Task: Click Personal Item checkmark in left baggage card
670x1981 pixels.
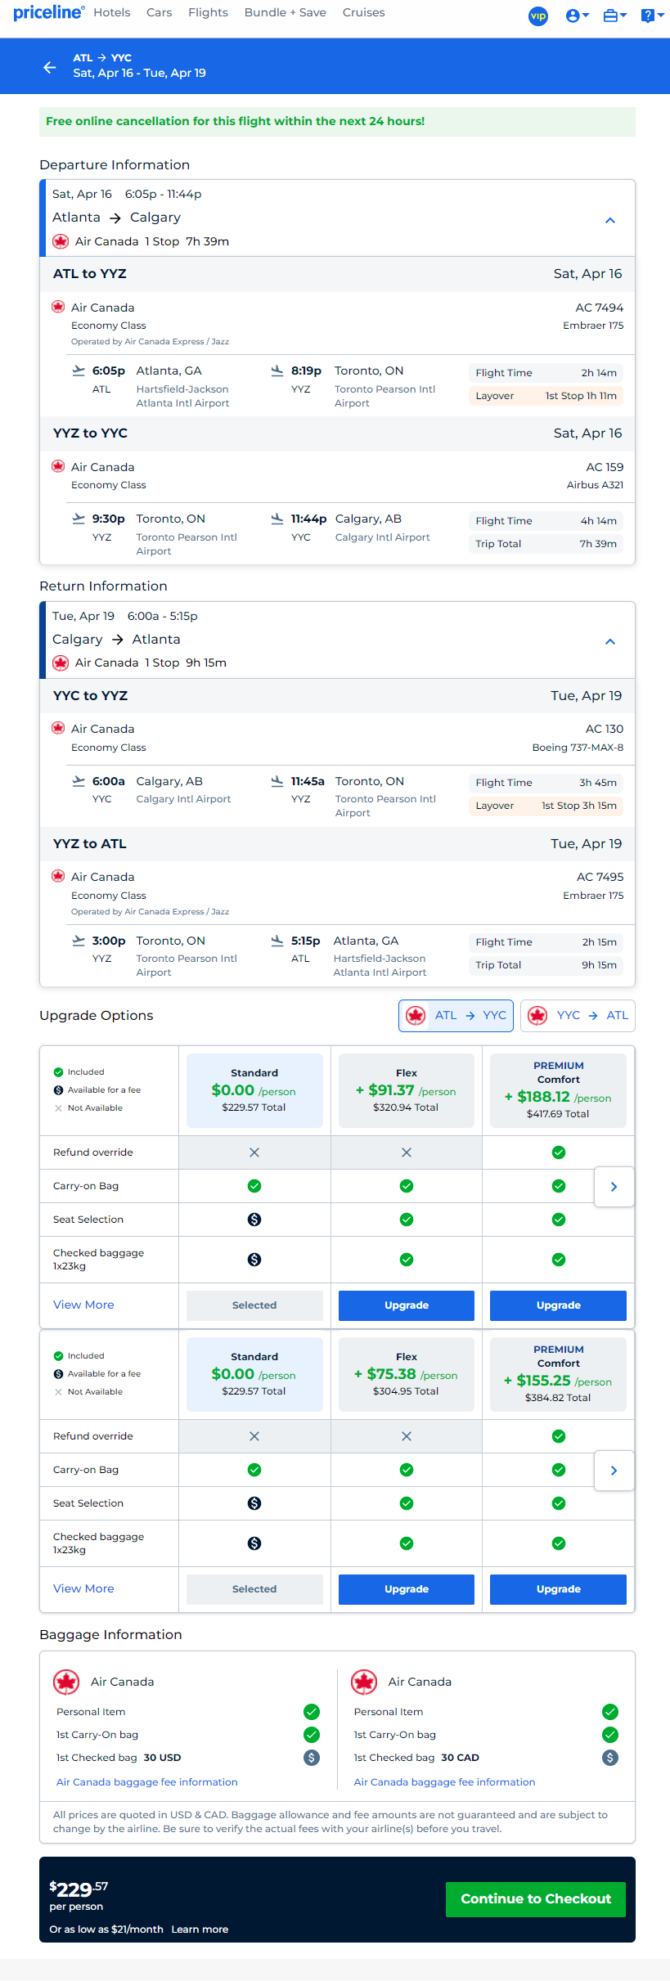Action: tap(312, 1712)
